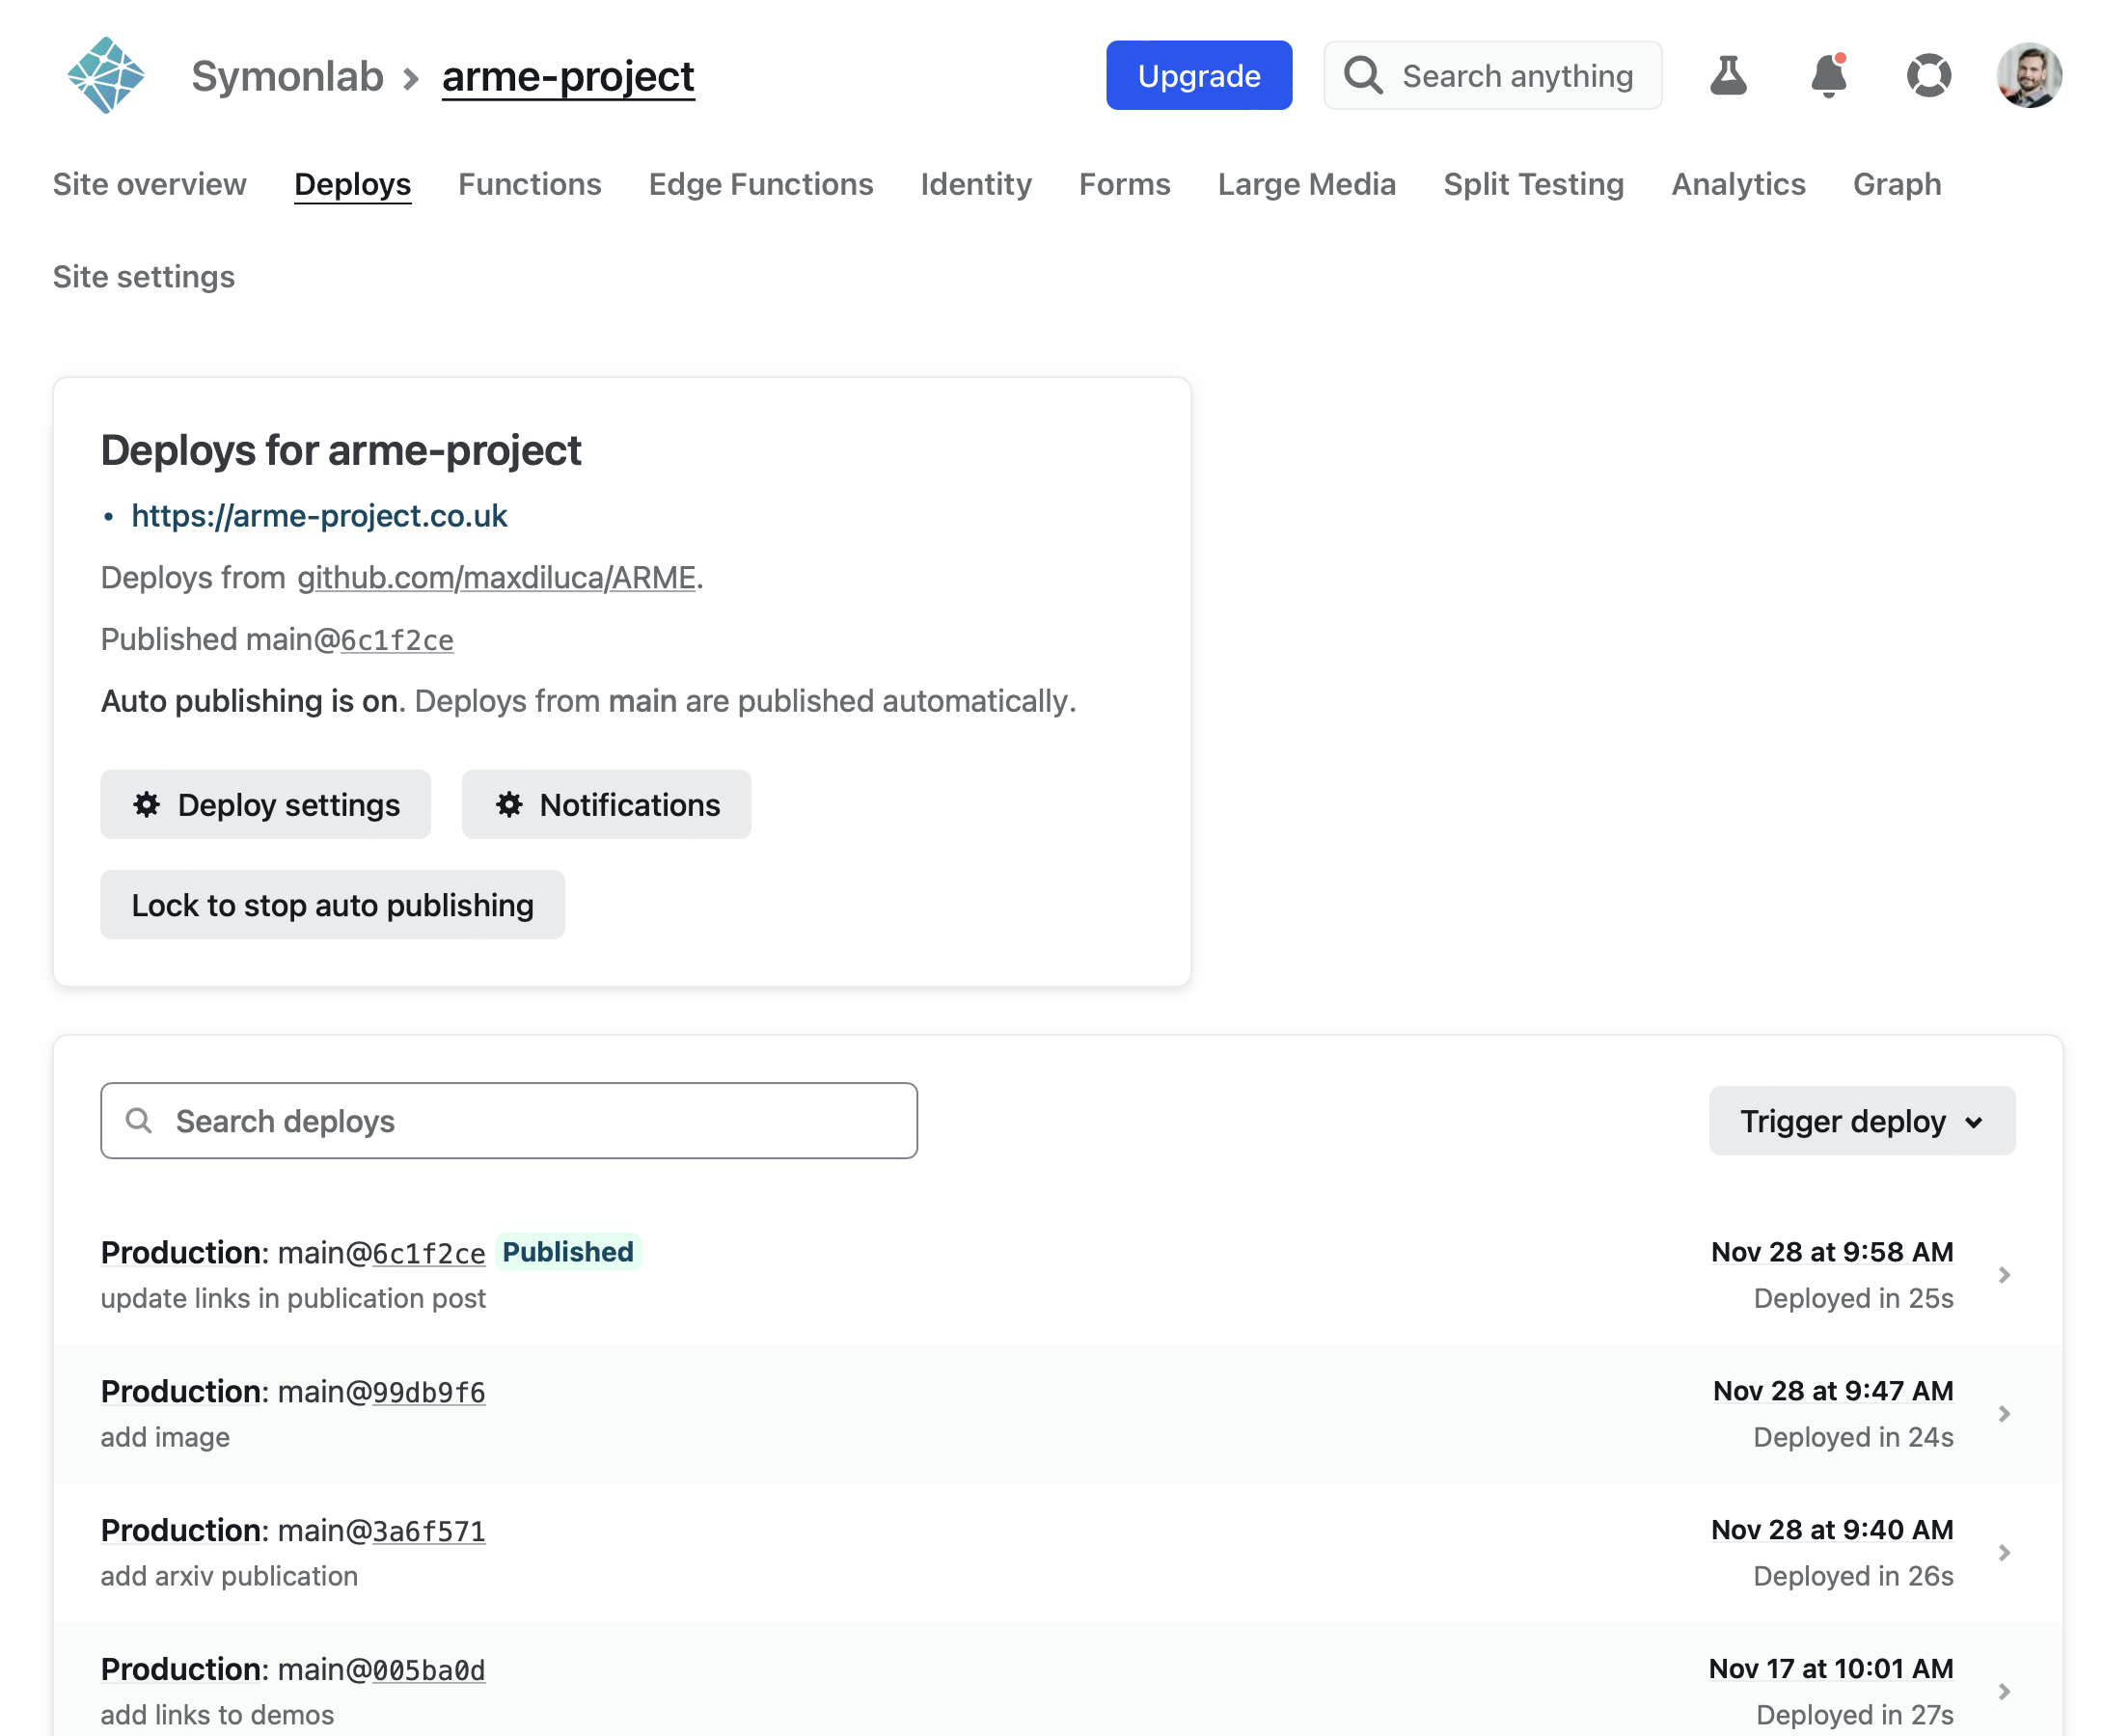
Task: Open the user avatar menu
Action: coord(2028,75)
